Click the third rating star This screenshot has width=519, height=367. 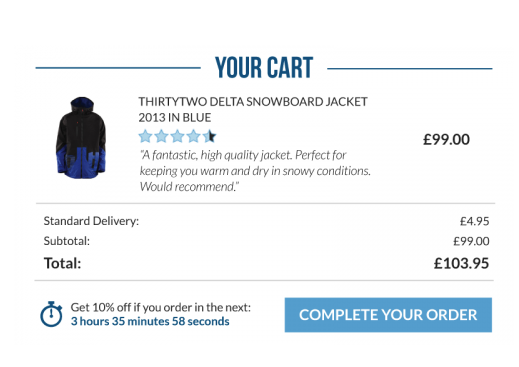click(177, 136)
